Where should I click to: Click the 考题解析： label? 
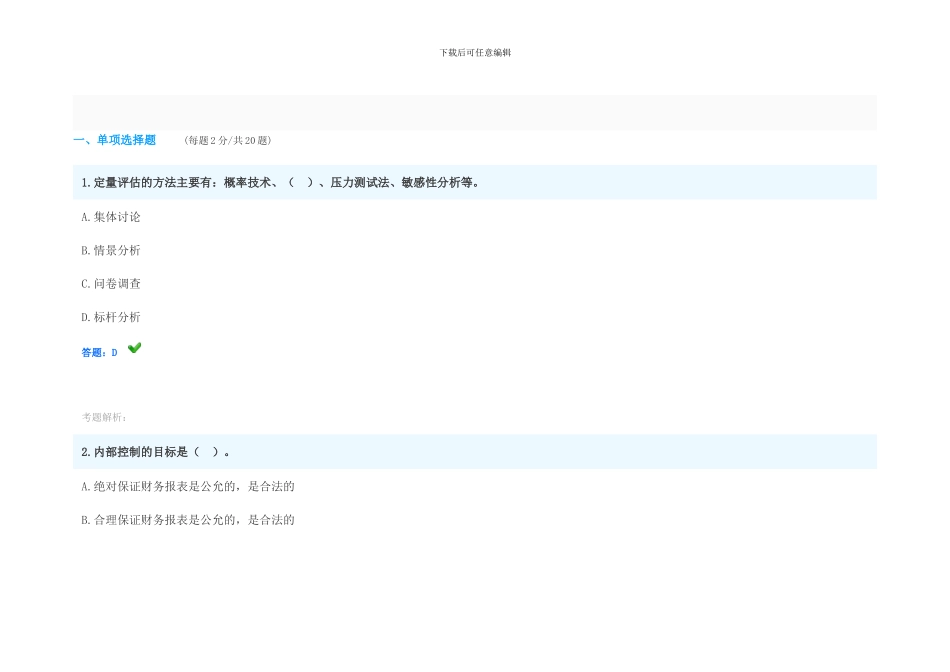click(104, 418)
